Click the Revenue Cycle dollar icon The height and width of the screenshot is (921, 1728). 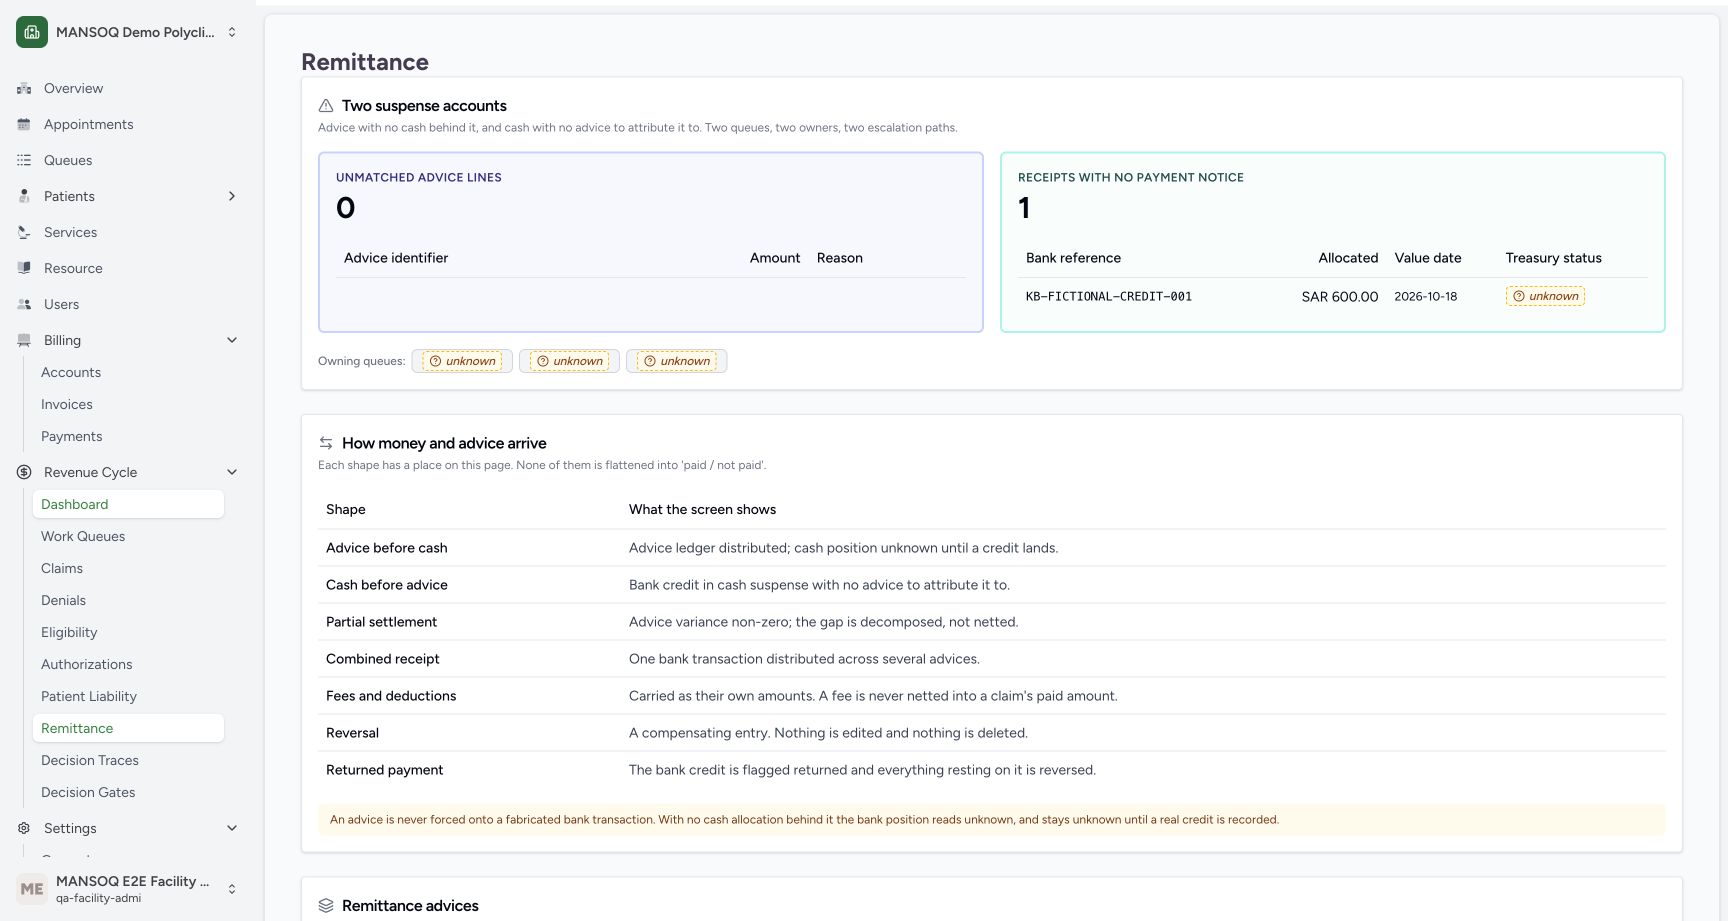pyautogui.click(x=24, y=472)
